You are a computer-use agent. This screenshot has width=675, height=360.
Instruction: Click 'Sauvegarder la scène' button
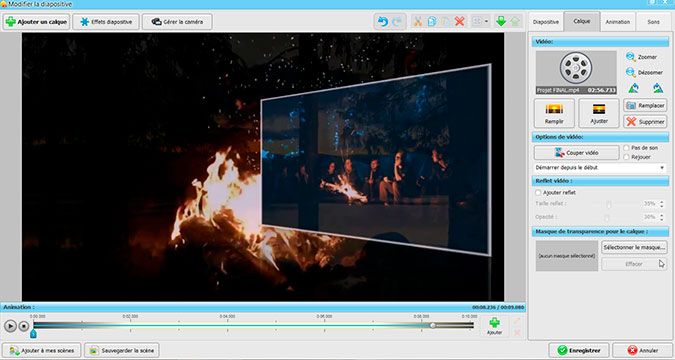121,351
